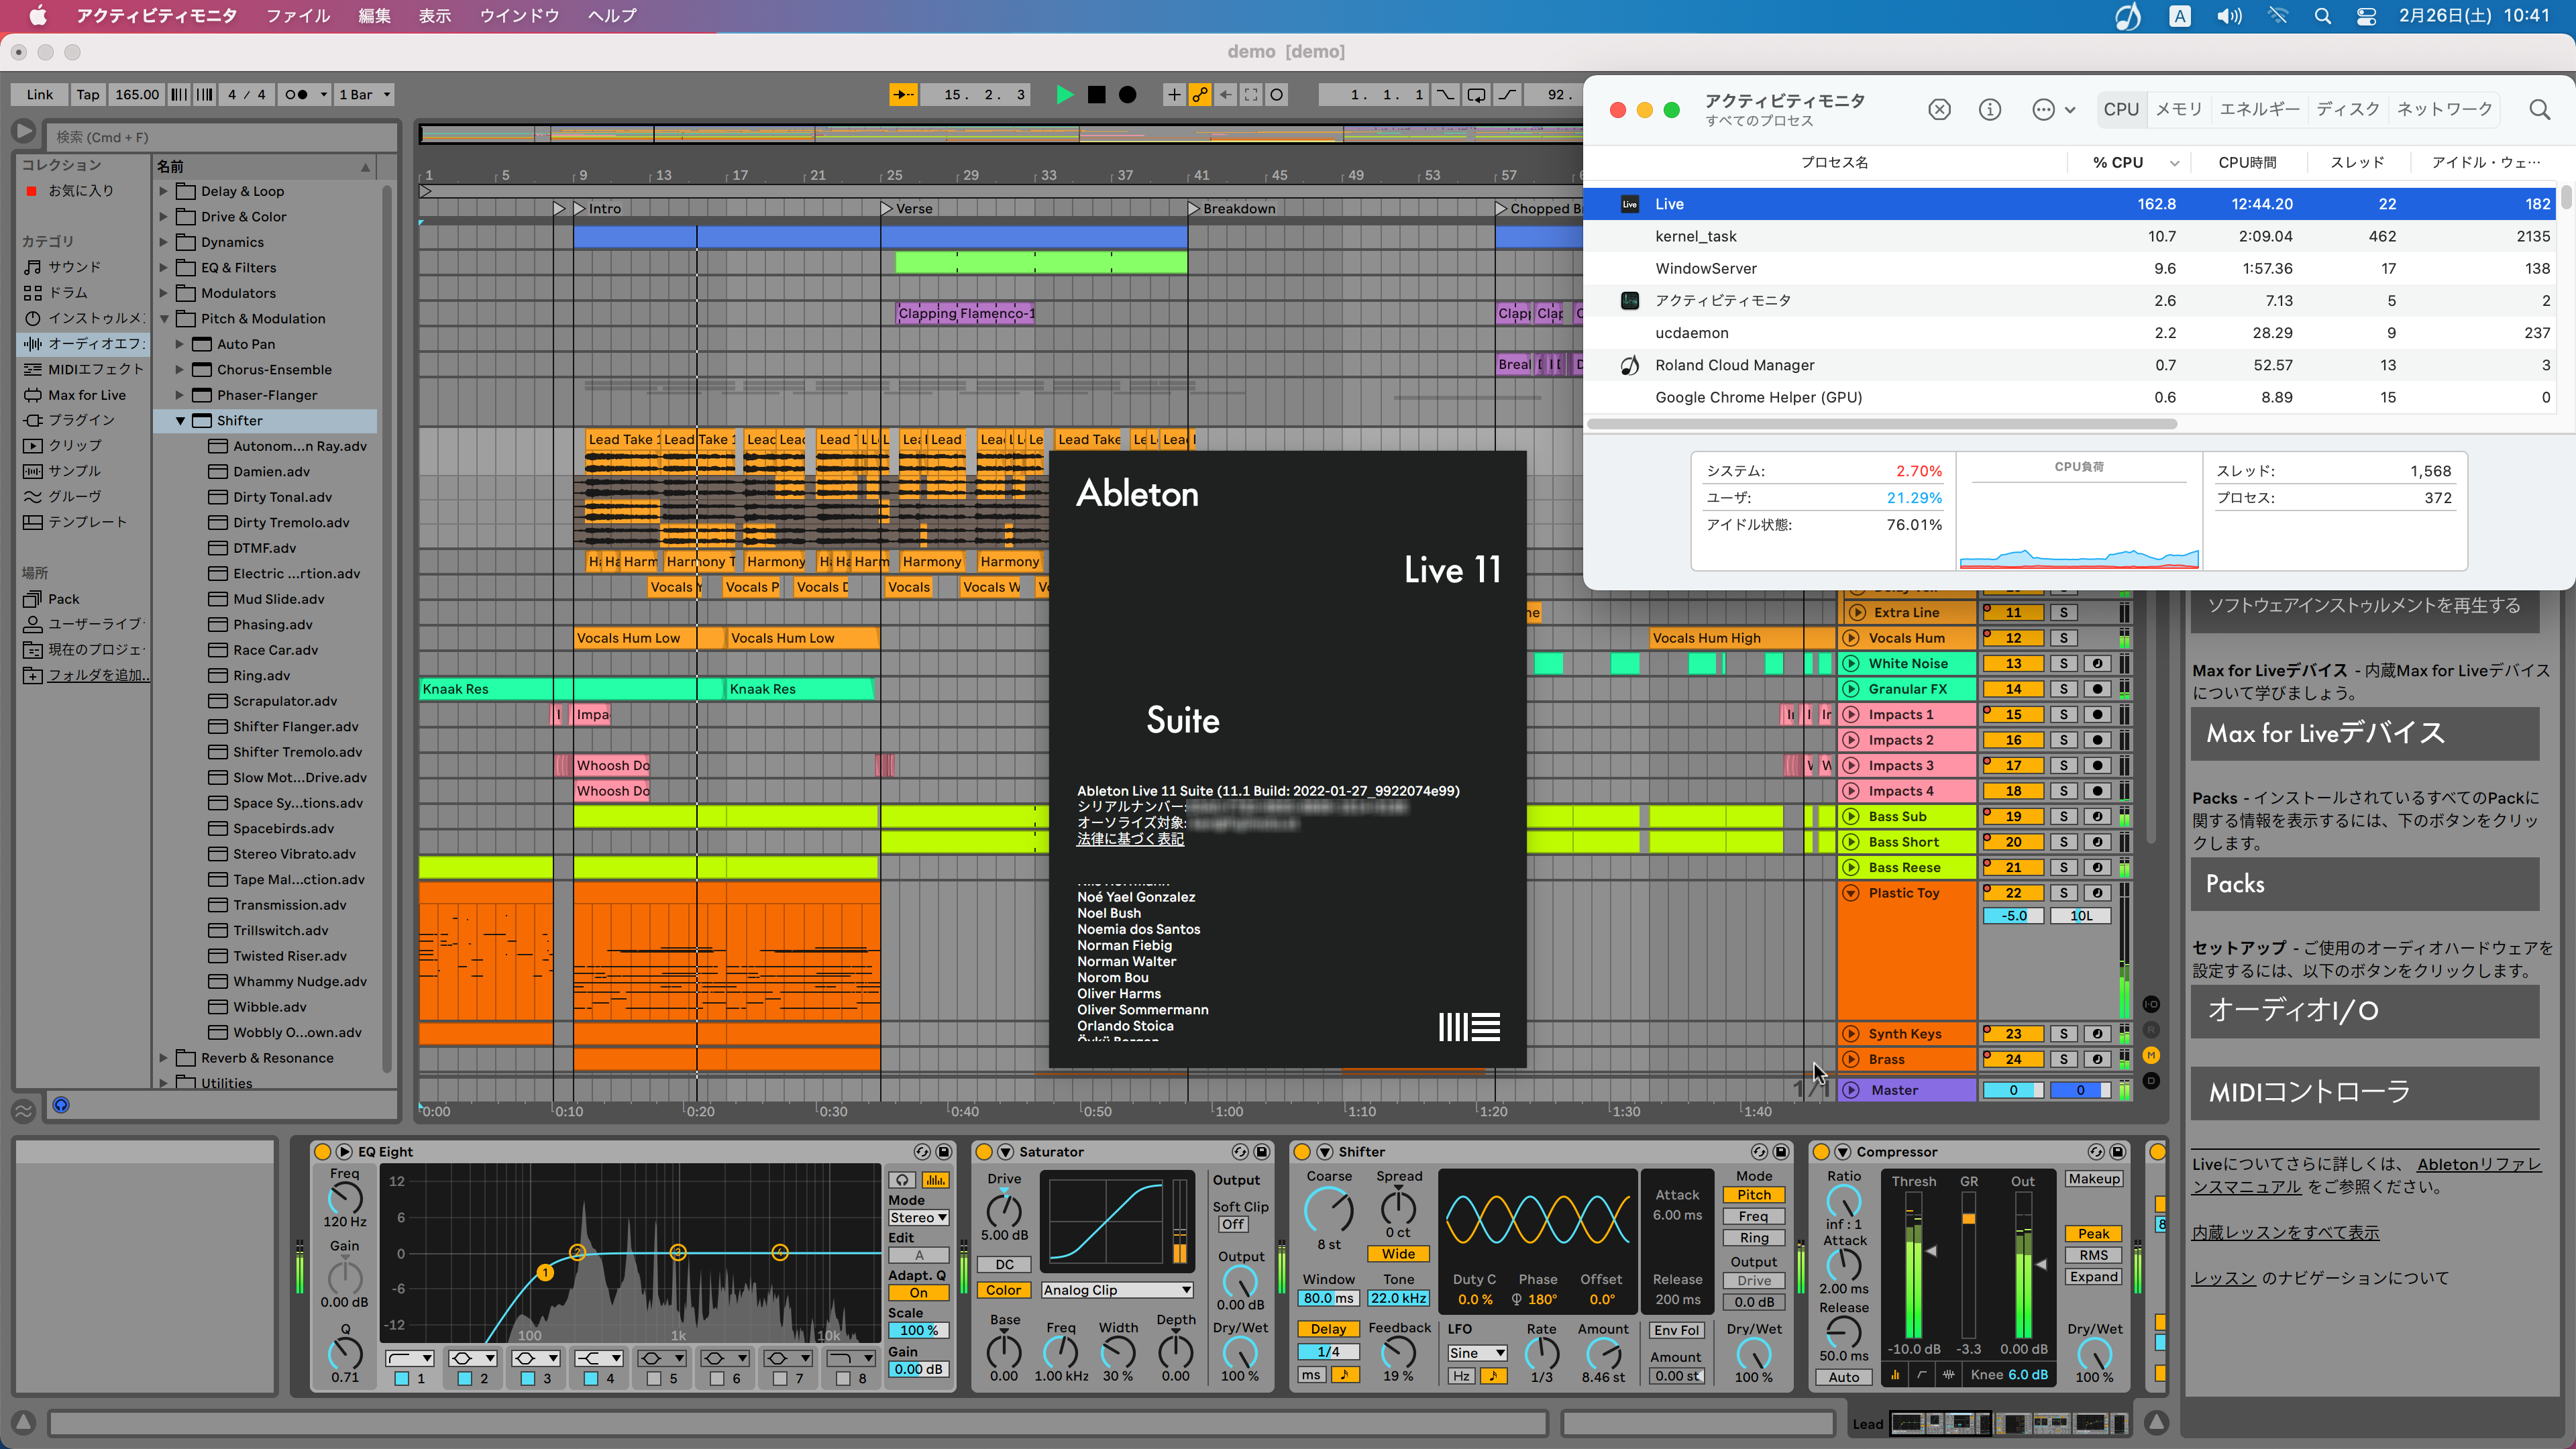Solo the White Noise track
Screen dimensions: 2576x1449
point(2063,664)
